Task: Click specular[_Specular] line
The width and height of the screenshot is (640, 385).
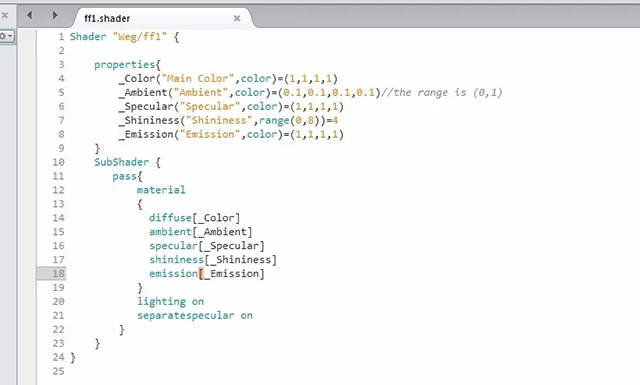Action: click(x=207, y=246)
